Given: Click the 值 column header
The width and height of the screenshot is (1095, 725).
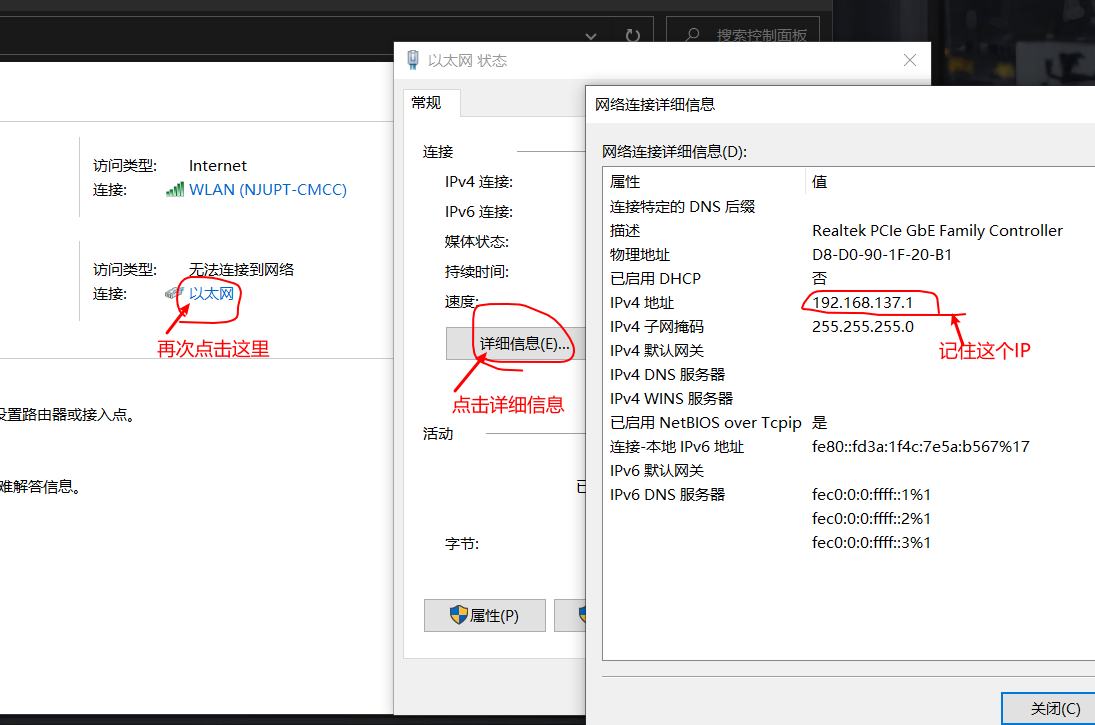Looking at the screenshot, I should click(950, 182).
